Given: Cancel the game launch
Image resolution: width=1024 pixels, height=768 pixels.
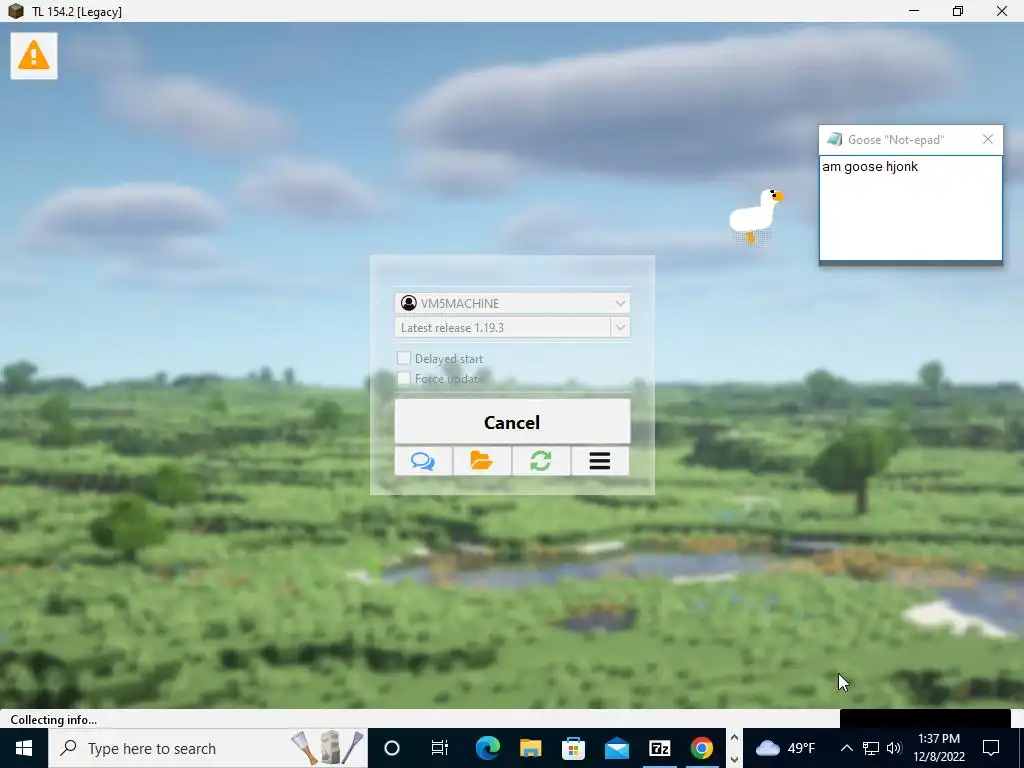Looking at the screenshot, I should point(512,422).
